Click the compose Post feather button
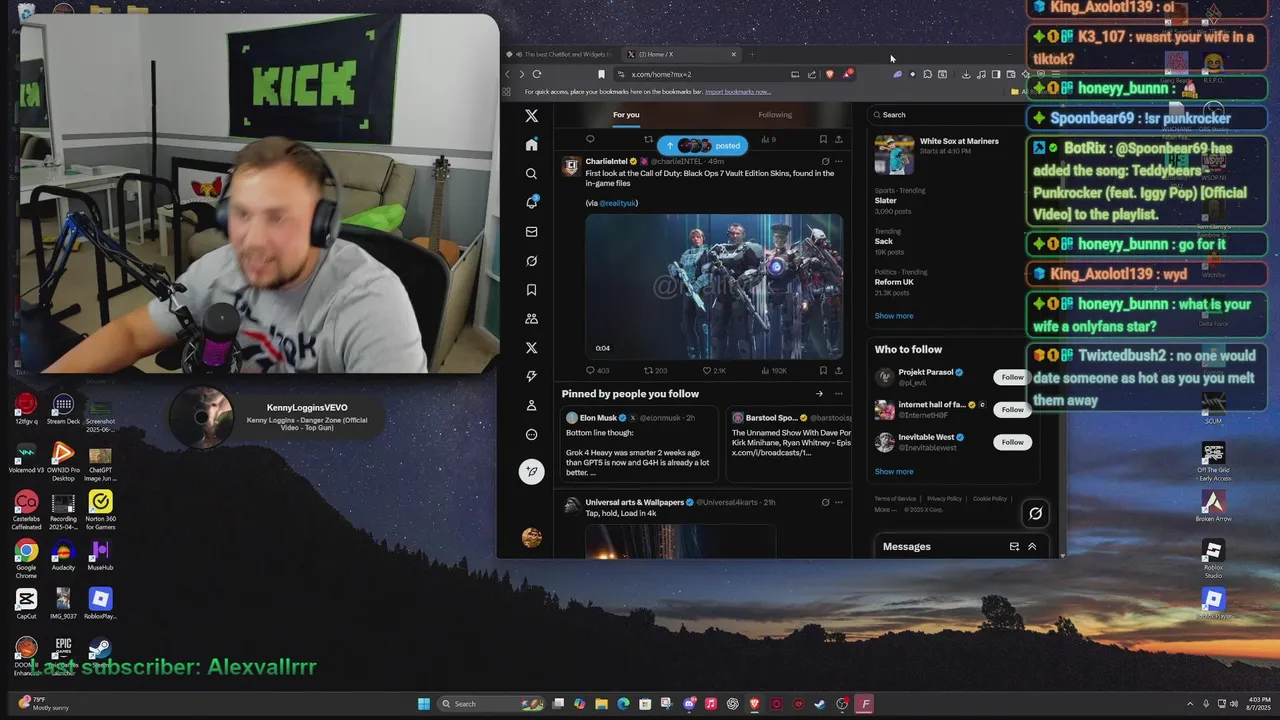This screenshot has width=1280, height=720. pyautogui.click(x=532, y=471)
